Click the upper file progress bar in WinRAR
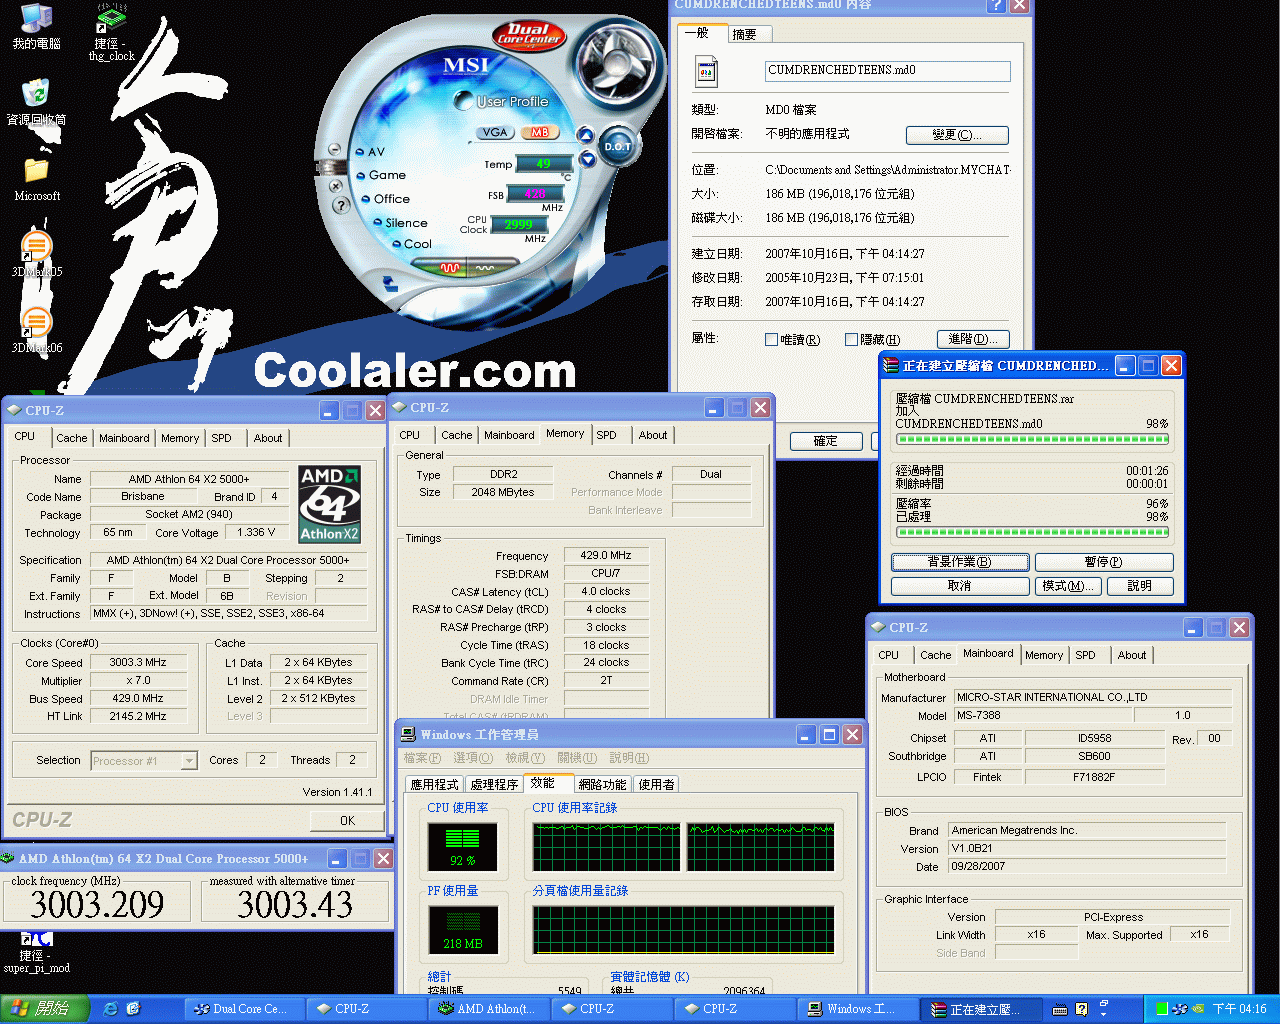The width and height of the screenshot is (1280, 1024). (1031, 439)
